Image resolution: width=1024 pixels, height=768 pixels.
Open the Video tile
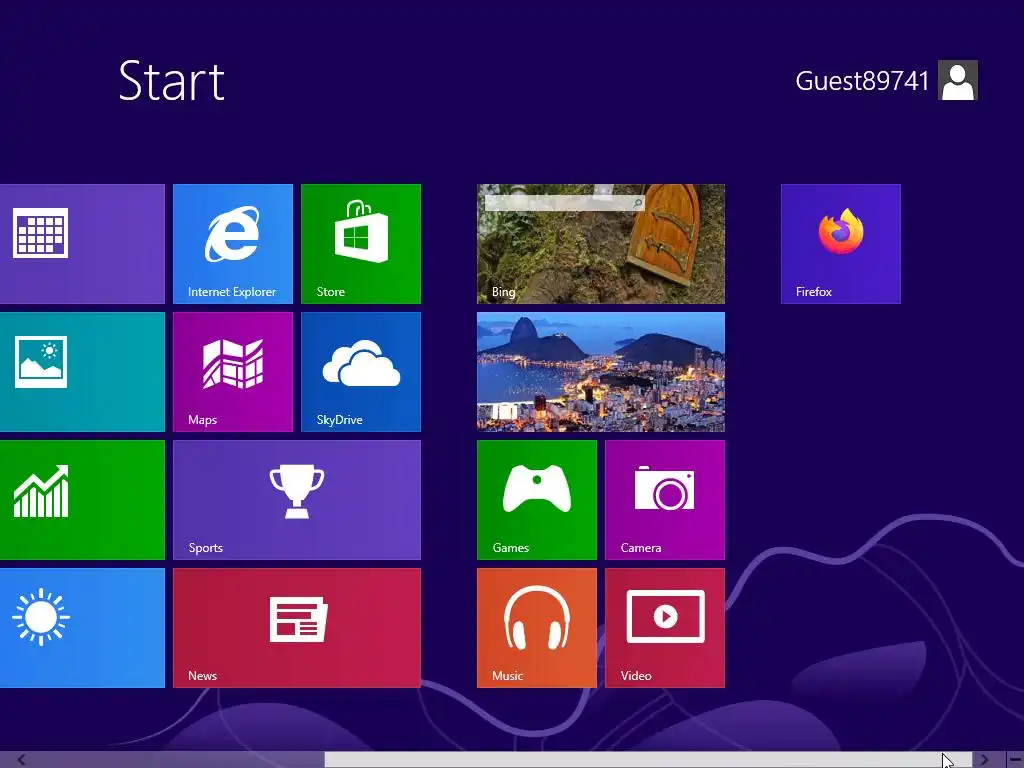pyautogui.click(x=665, y=628)
